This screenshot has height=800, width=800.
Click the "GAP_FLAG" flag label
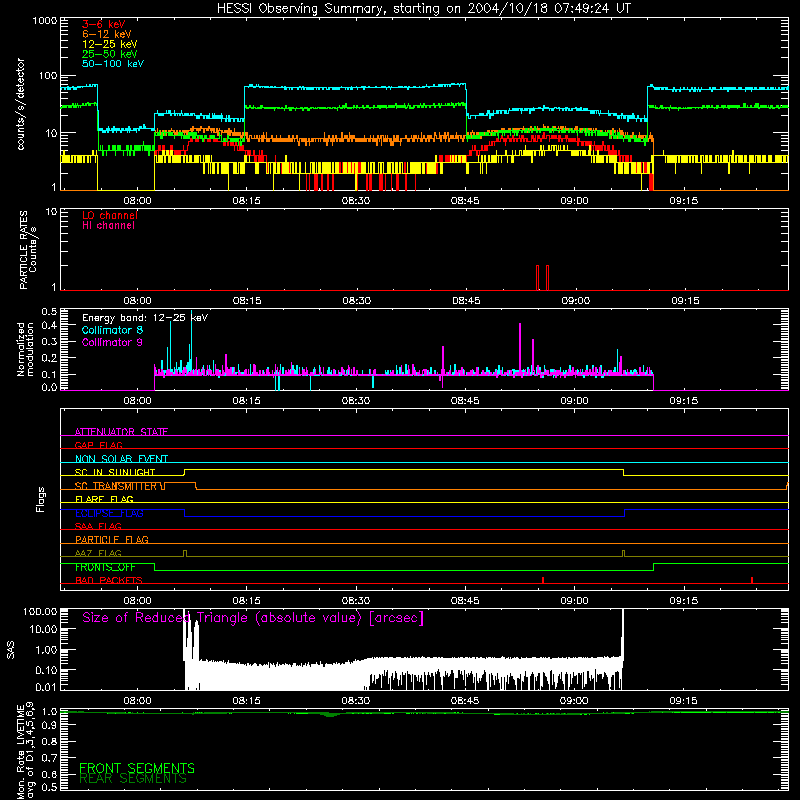(x=98, y=445)
